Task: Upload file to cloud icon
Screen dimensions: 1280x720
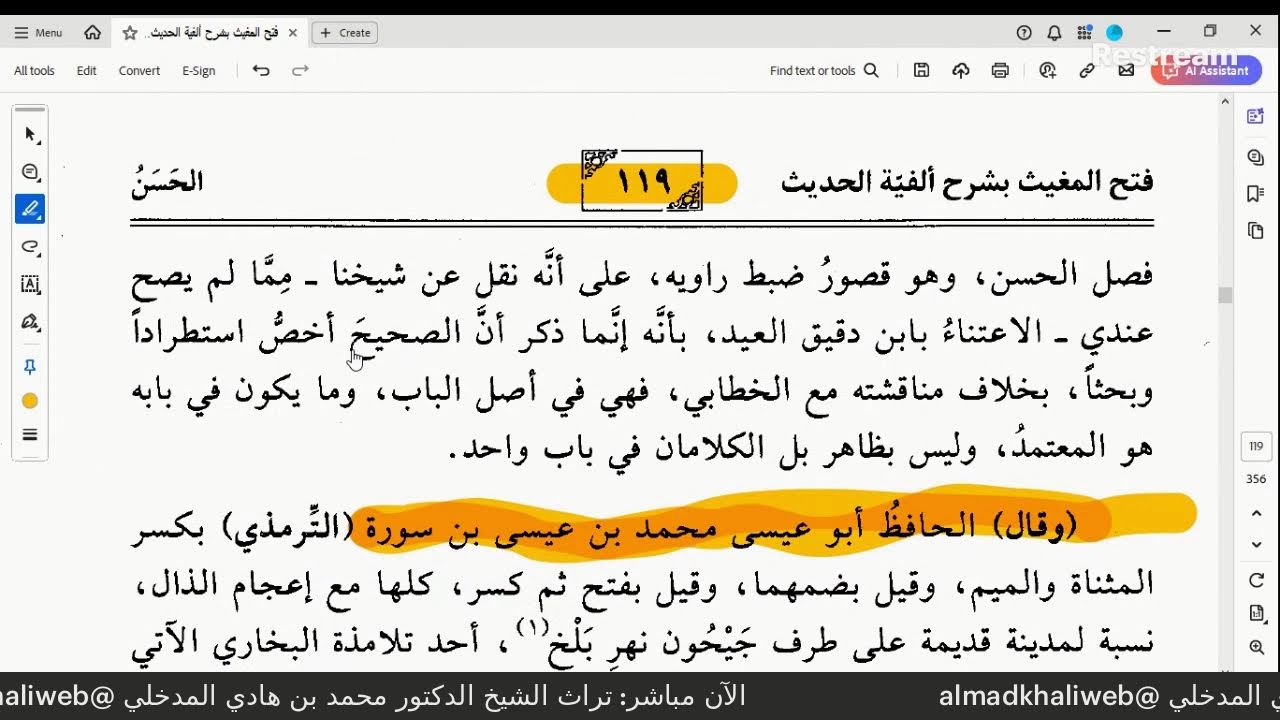Action: (961, 70)
